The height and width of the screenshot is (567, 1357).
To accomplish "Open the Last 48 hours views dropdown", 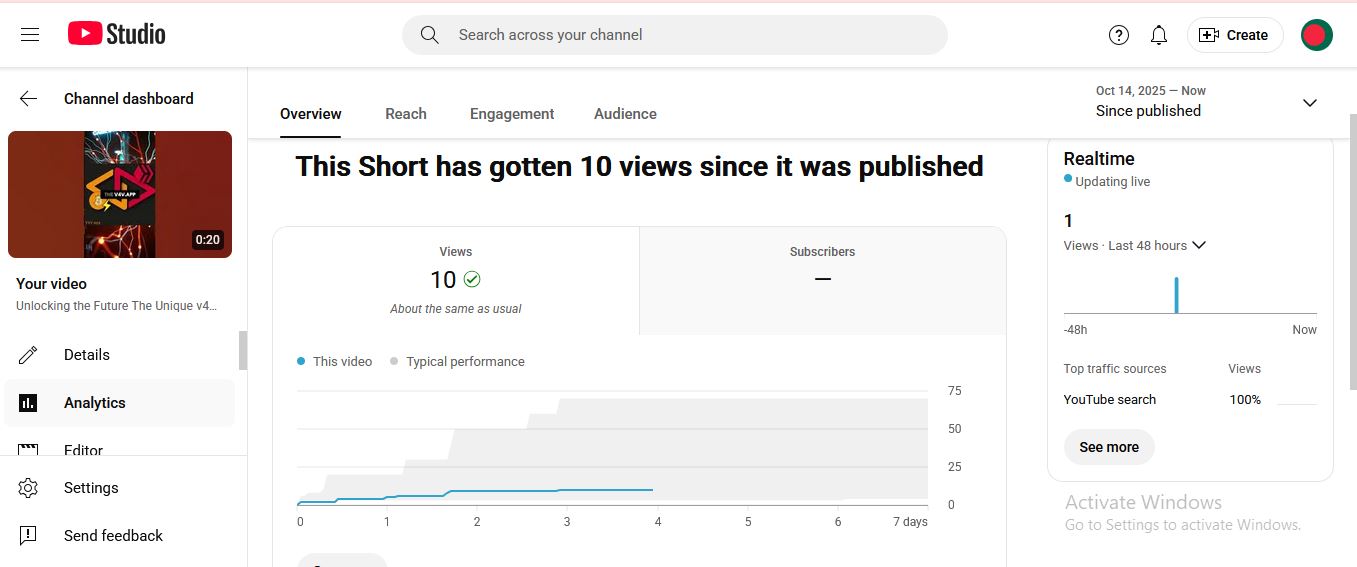I will click(1199, 246).
